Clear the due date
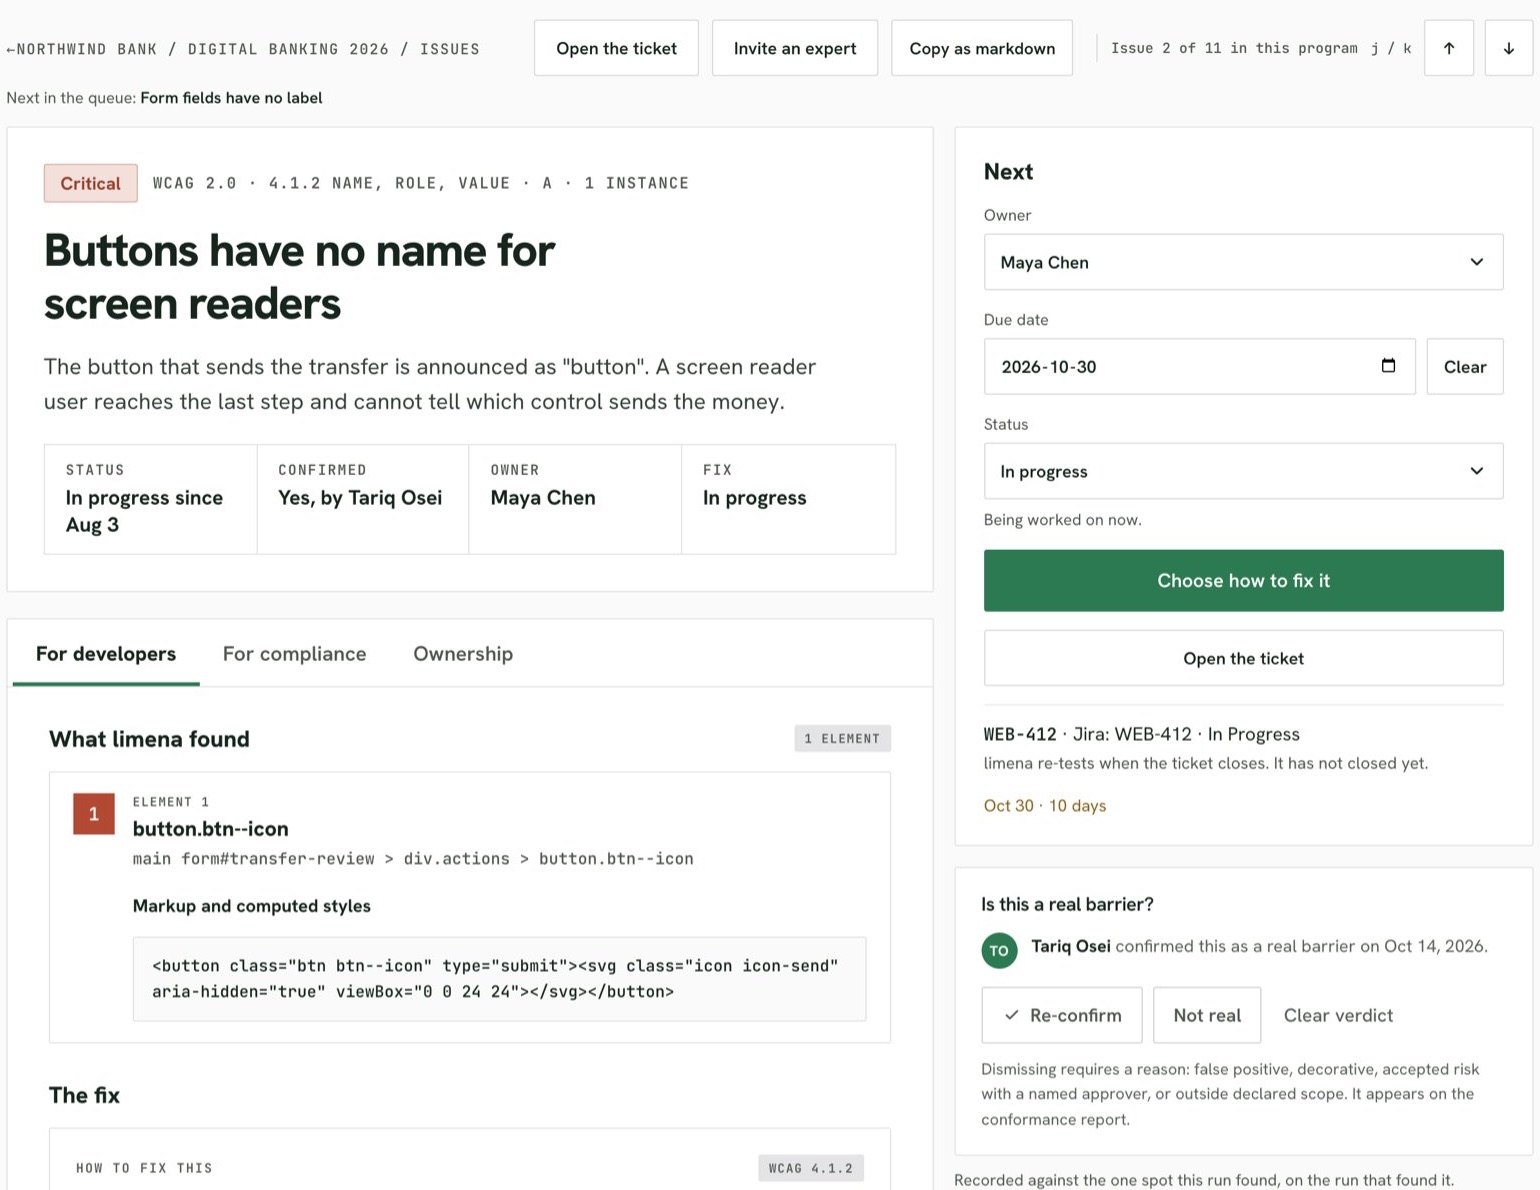Image resolution: width=1540 pixels, height=1190 pixels. [1465, 367]
